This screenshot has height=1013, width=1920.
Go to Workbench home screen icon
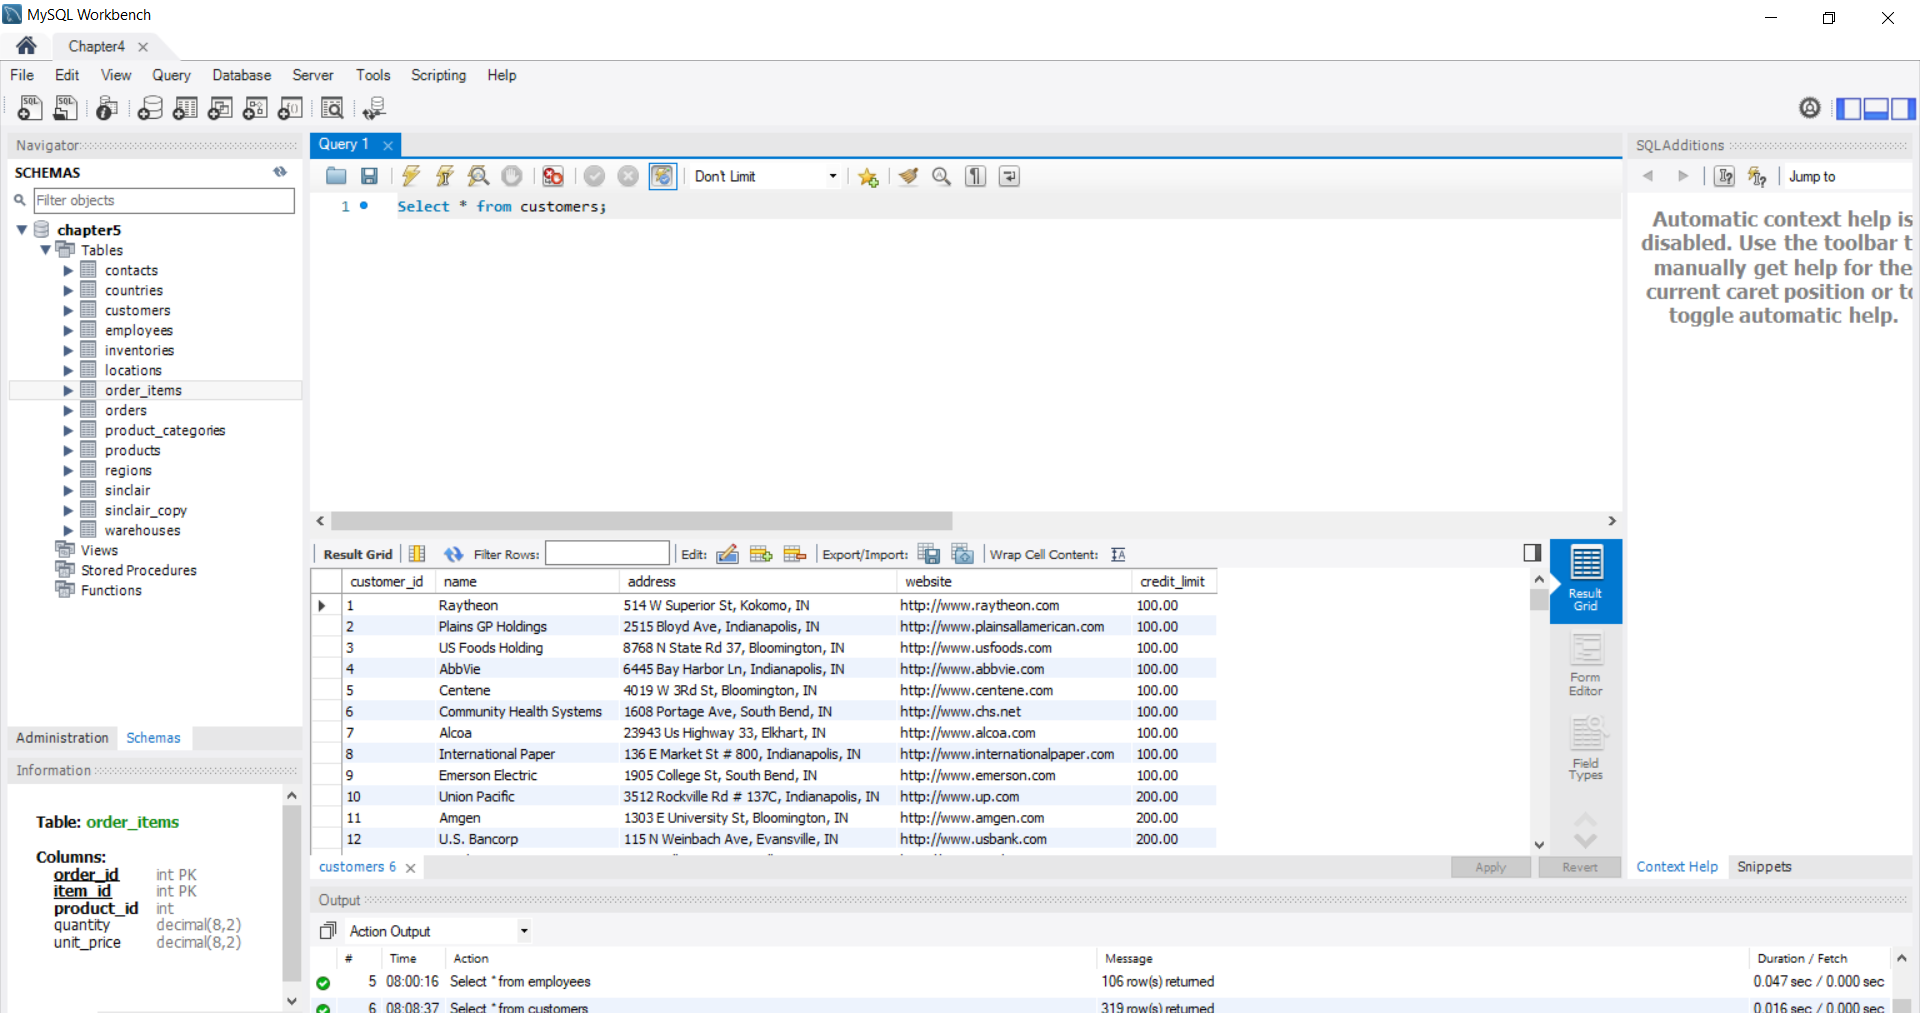tap(27, 46)
